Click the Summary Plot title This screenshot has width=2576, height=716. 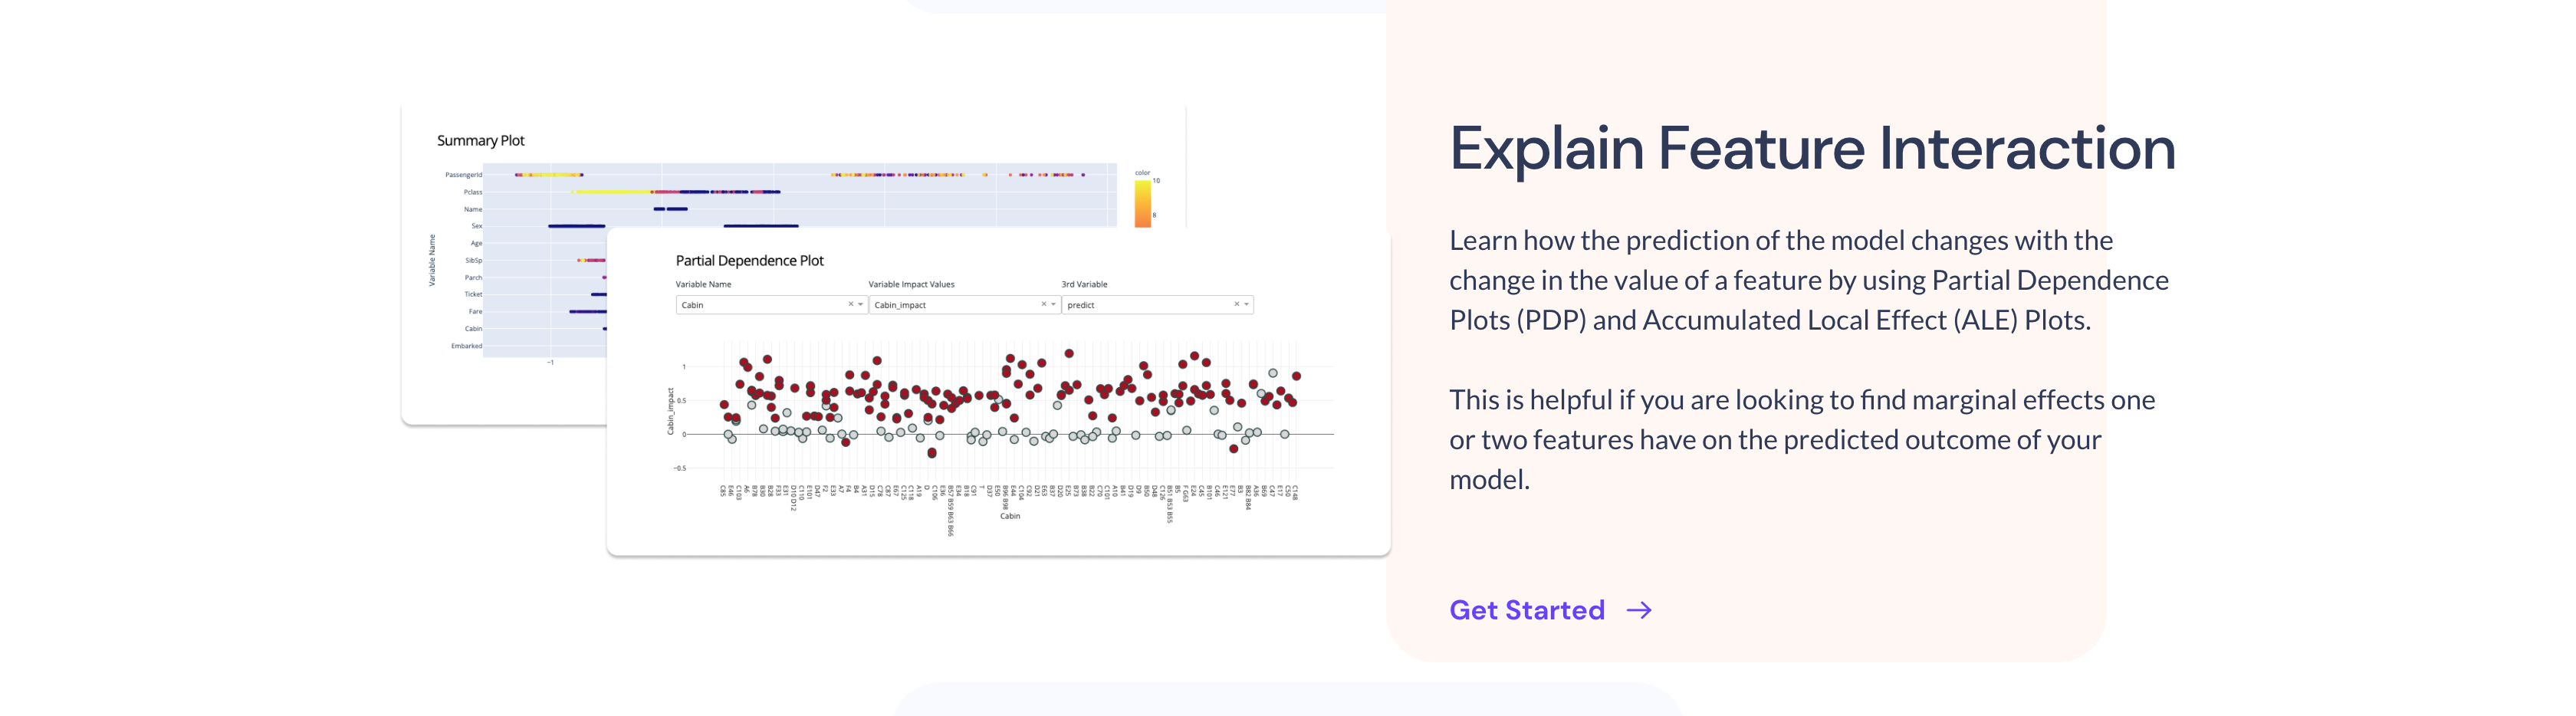click(x=480, y=140)
